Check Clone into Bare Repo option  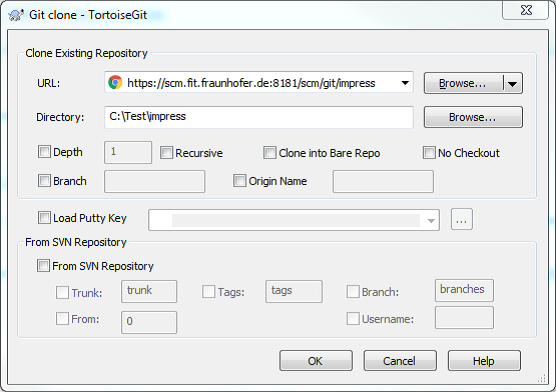click(269, 153)
